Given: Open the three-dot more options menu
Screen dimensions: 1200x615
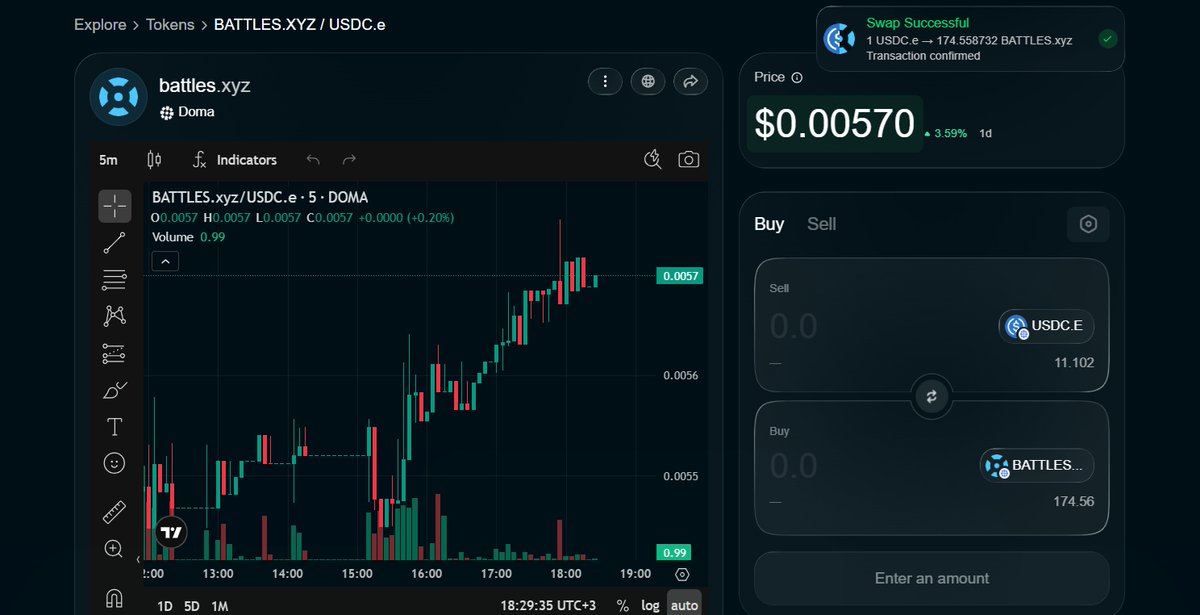Looking at the screenshot, I should click(605, 82).
